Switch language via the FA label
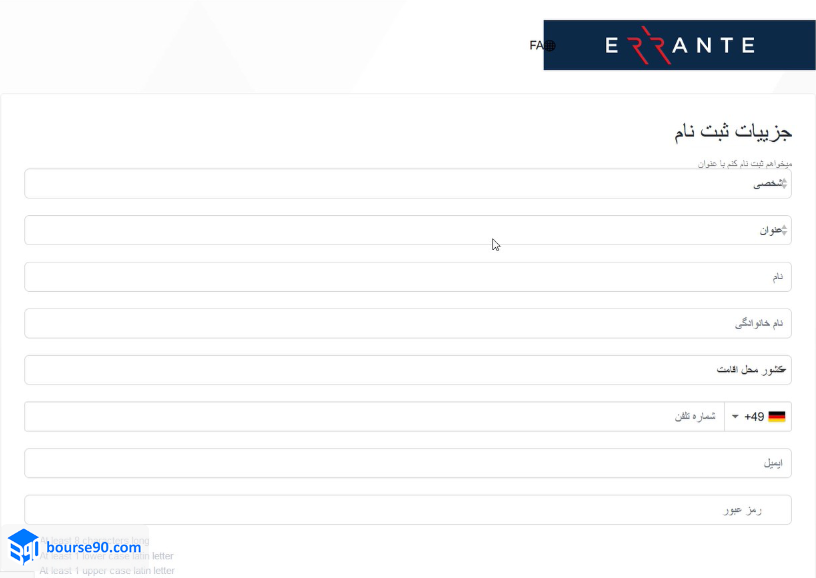This screenshot has height=578, width=816. [536, 46]
